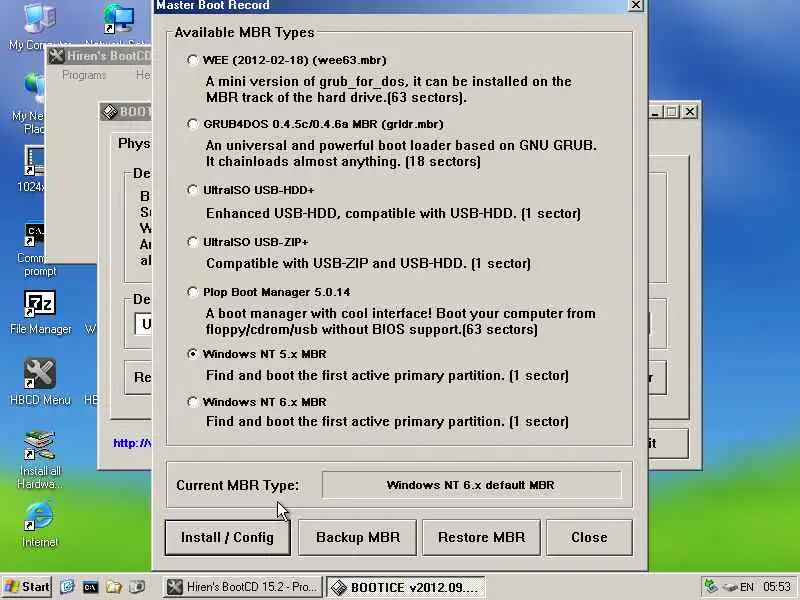The height and width of the screenshot is (600, 800).
Task: Click the network tray icon
Action: tap(710, 586)
